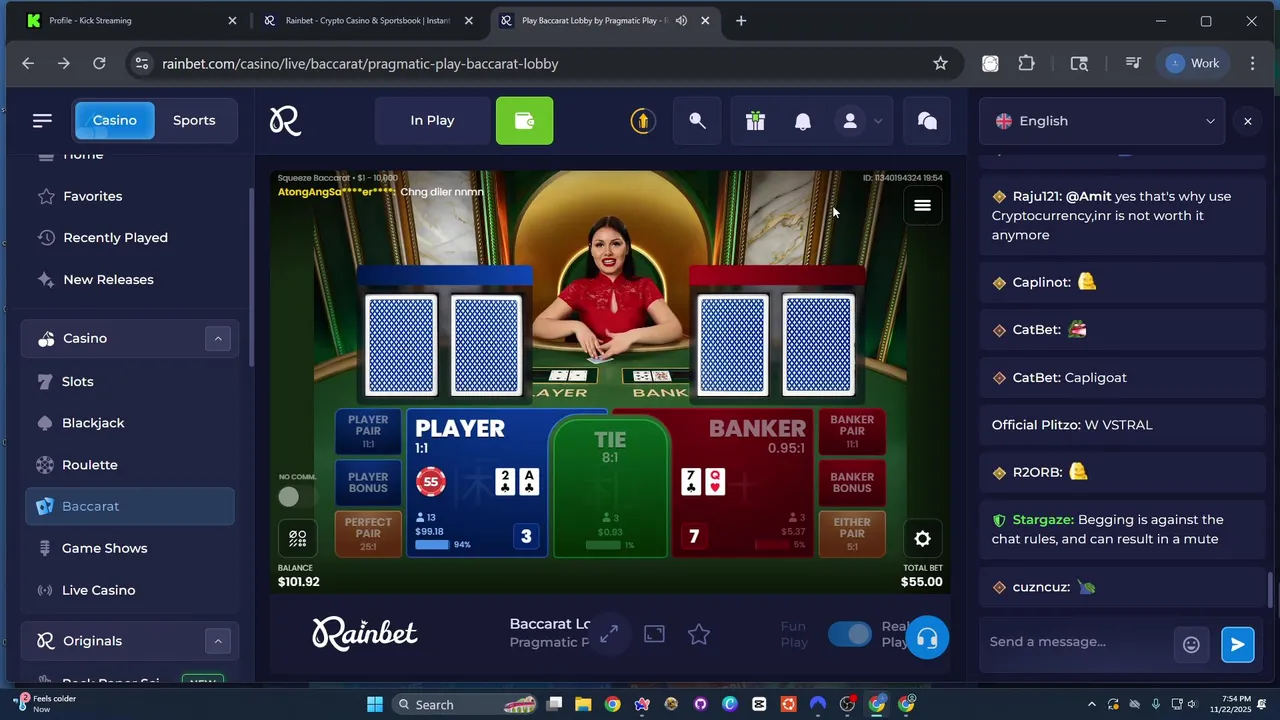Toggle the chat bubble panel icon
Viewport: 1280px width, 720px height.
[x=927, y=121]
